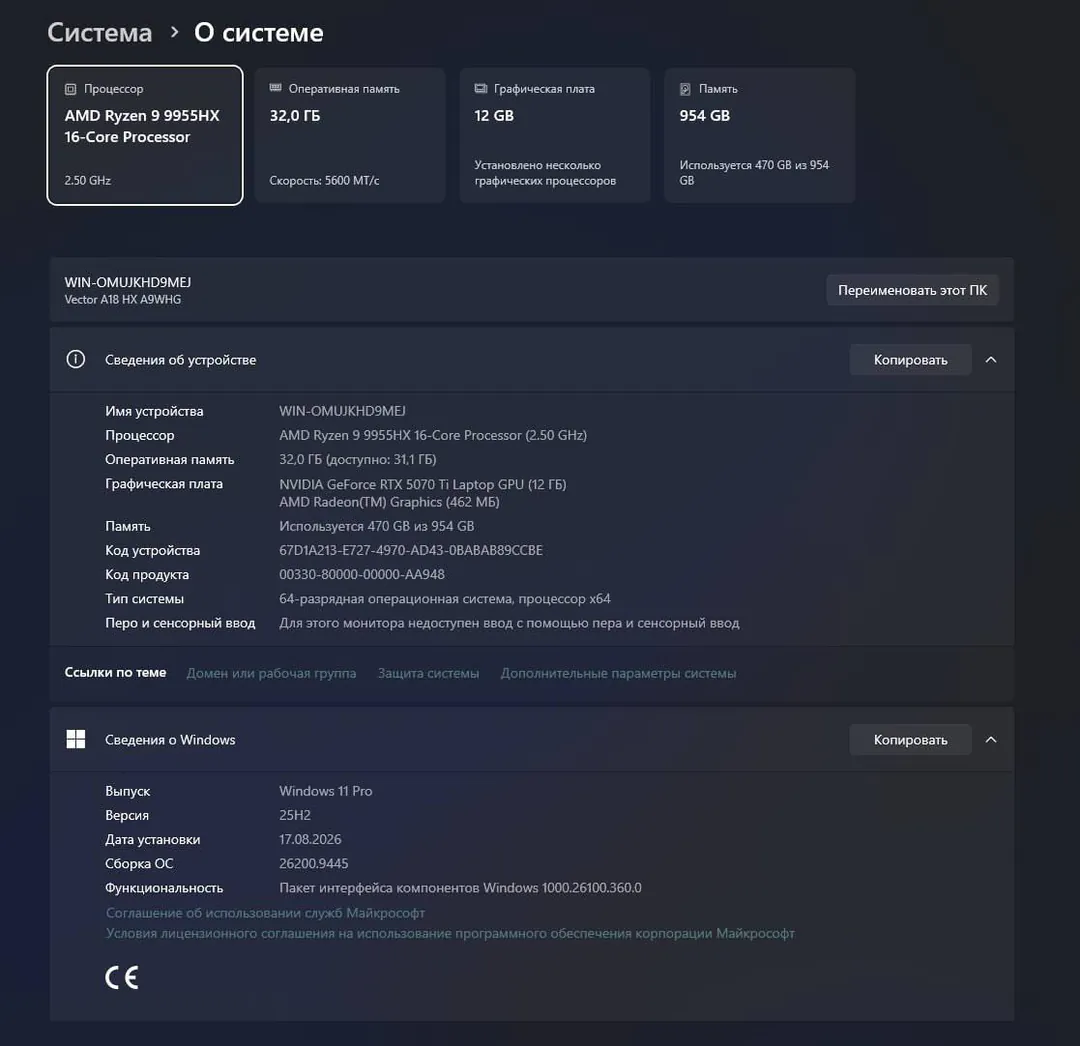Click the CE certification mark
This screenshot has height=1046, width=1080.
(122, 978)
